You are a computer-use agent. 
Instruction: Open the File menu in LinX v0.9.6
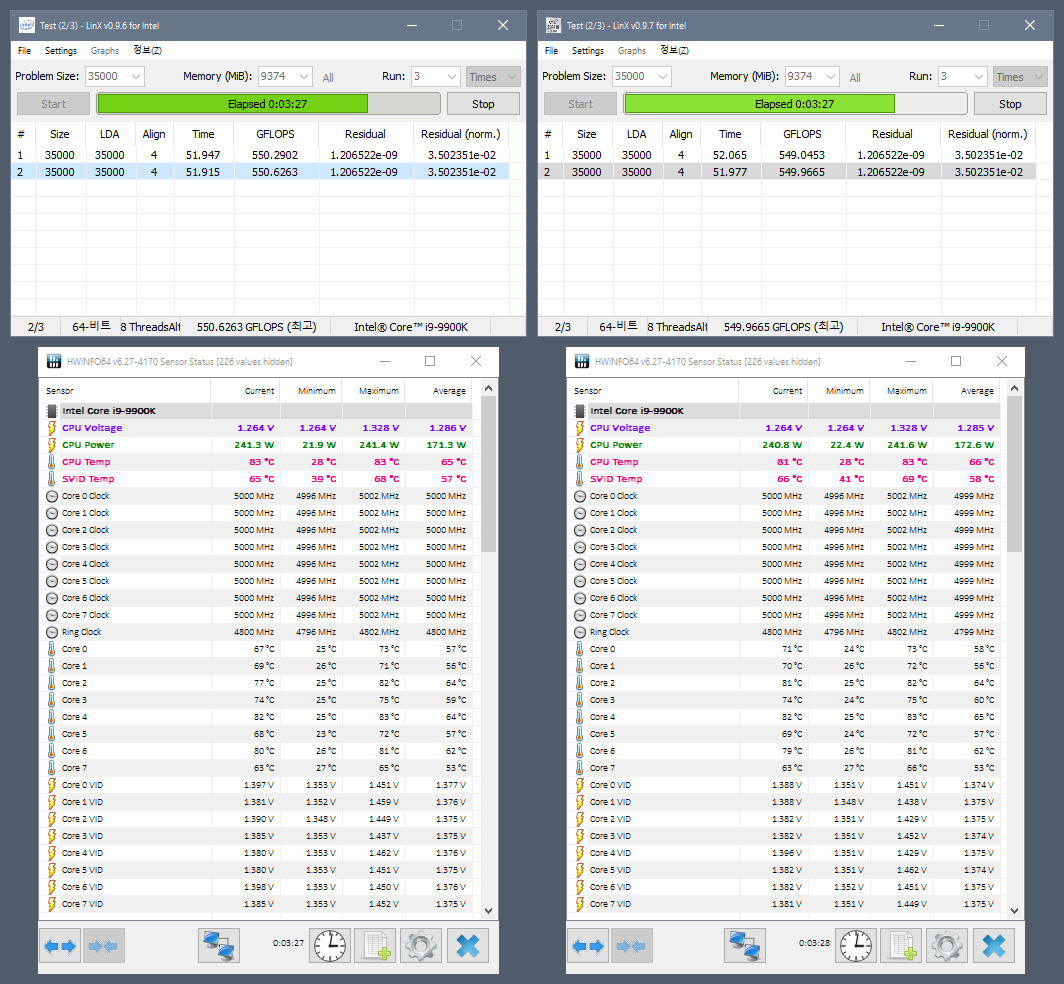24,51
